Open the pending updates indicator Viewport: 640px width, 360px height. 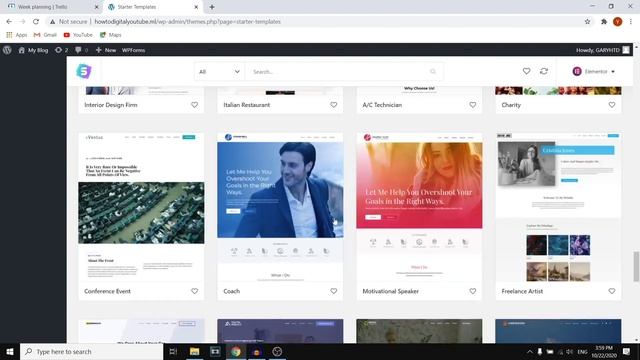click(x=61, y=50)
